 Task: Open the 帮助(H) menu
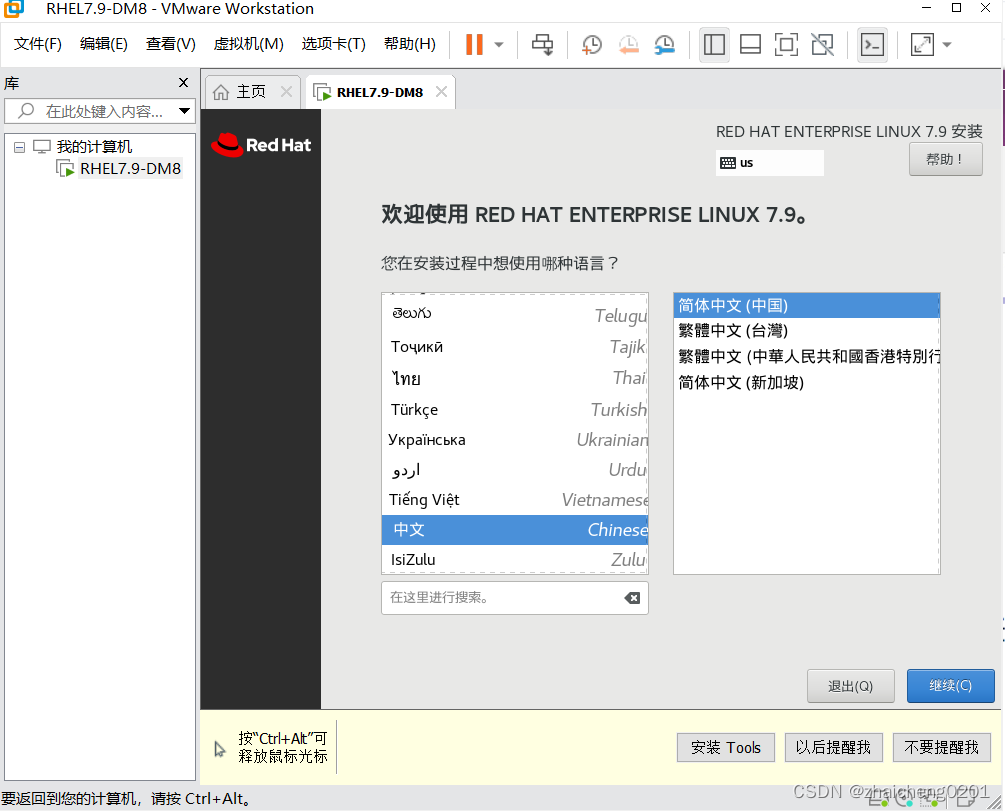(x=410, y=44)
